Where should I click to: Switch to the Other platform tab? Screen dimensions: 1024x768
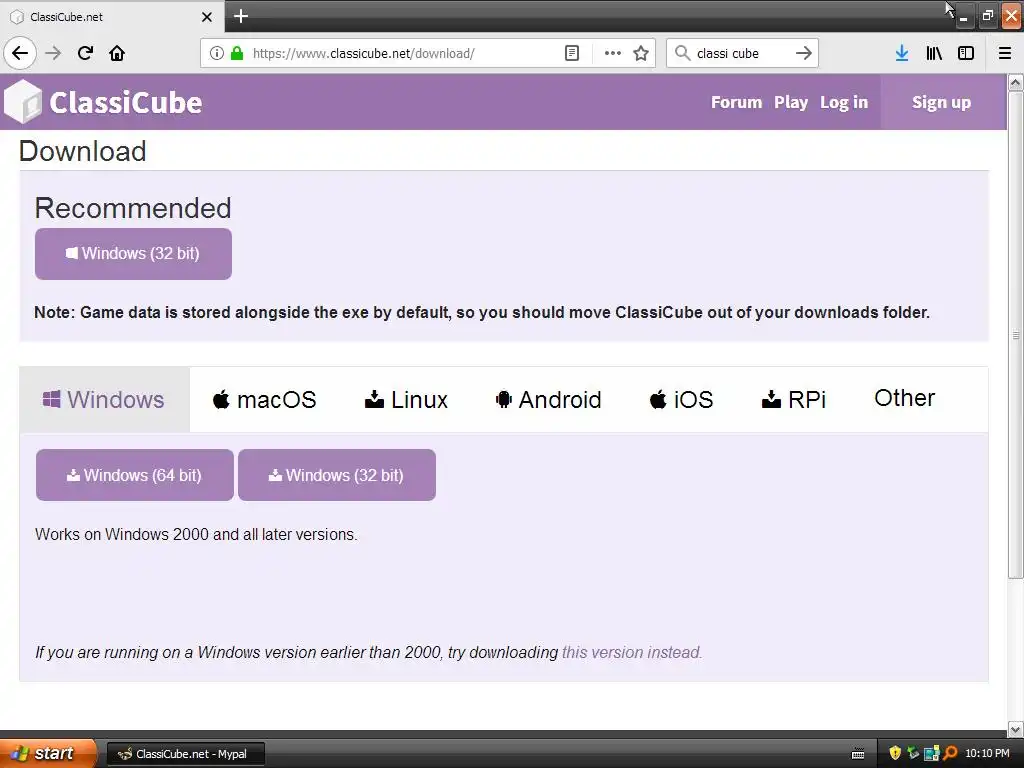click(x=904, y=398)
